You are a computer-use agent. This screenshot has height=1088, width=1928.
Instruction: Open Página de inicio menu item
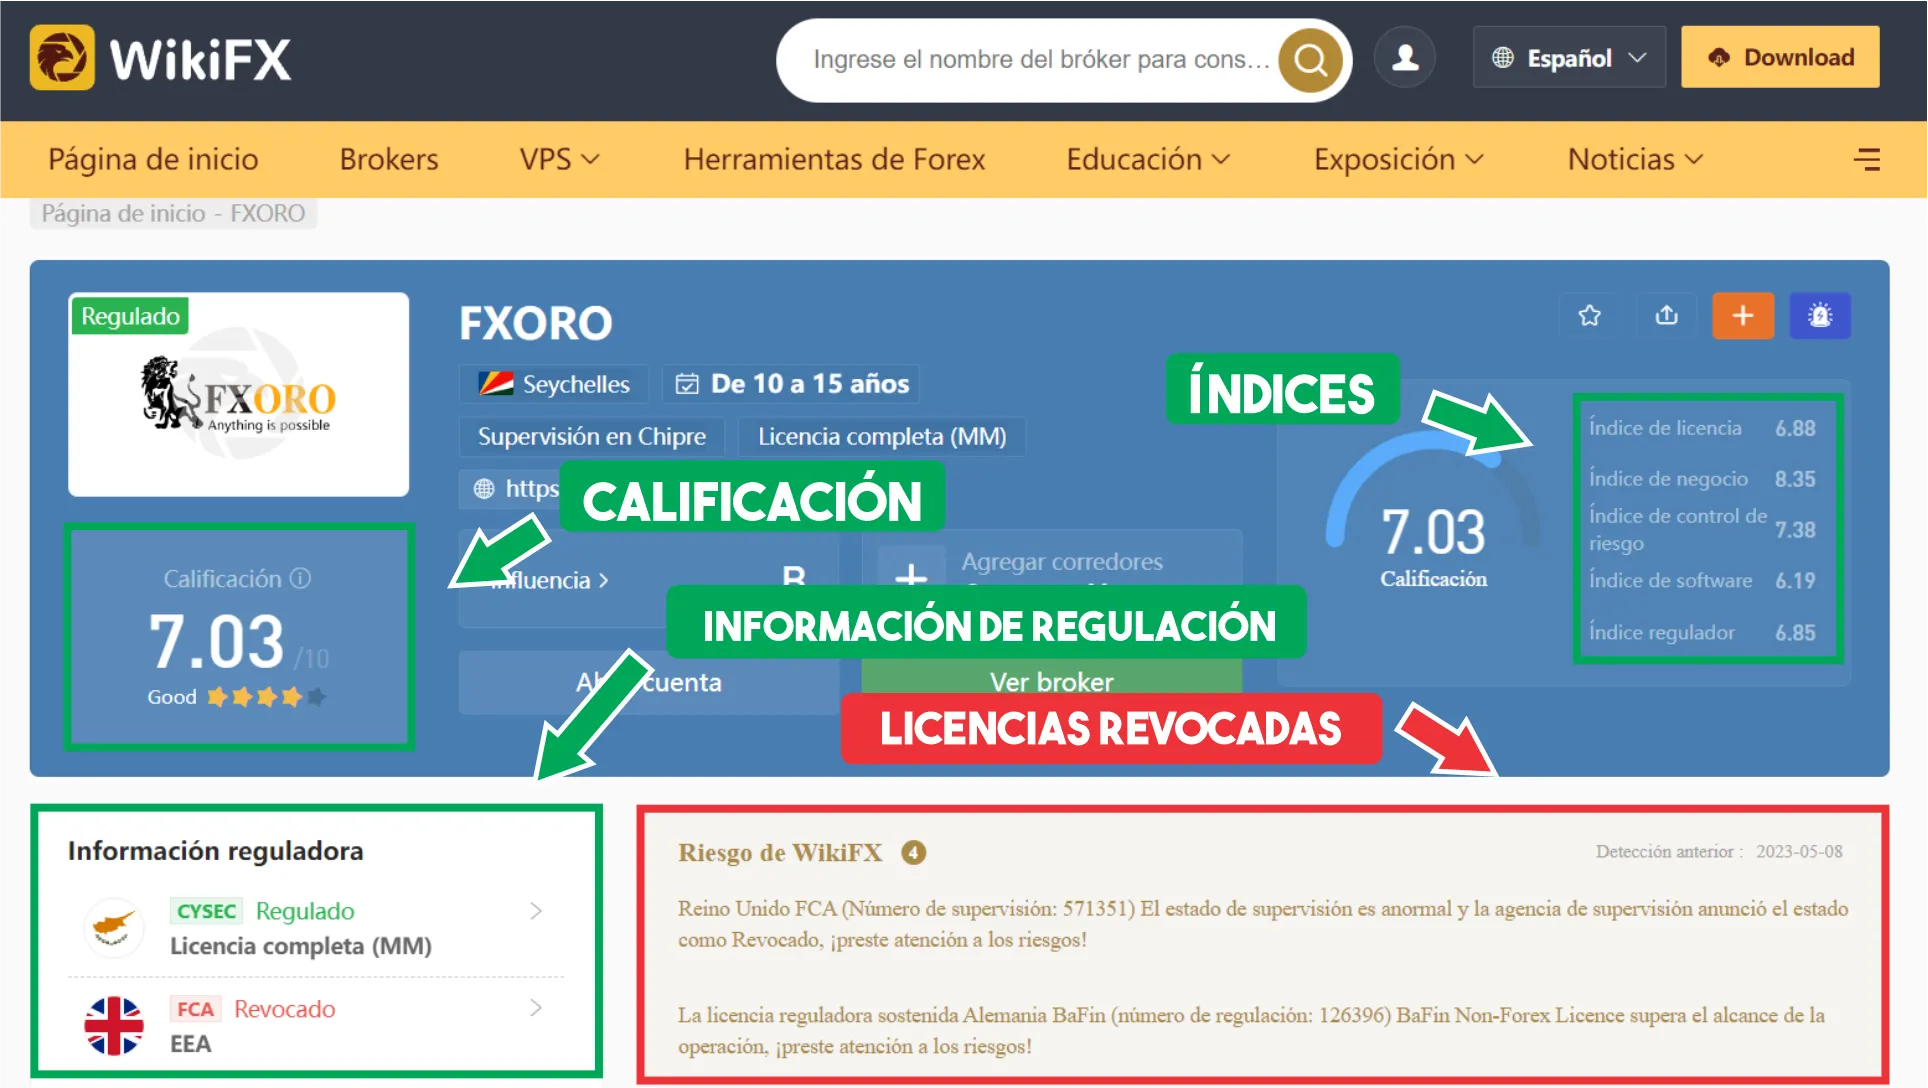pos(153,159)
